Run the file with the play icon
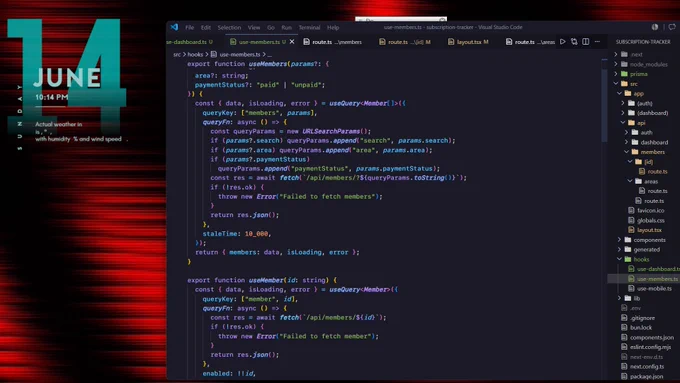Image resolution: width=680 pixels, height=383 pixels. coord(562,42)
